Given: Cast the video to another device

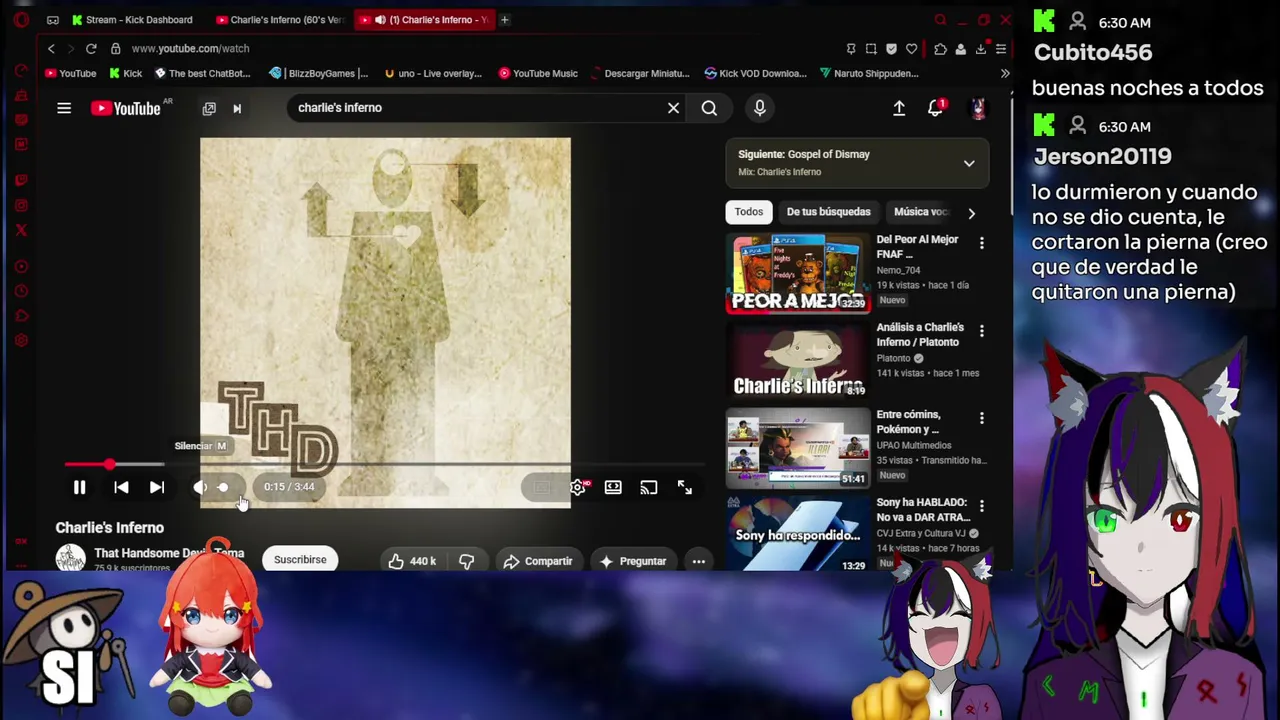Looking at the screenshot, I should [x=649, y=487].
